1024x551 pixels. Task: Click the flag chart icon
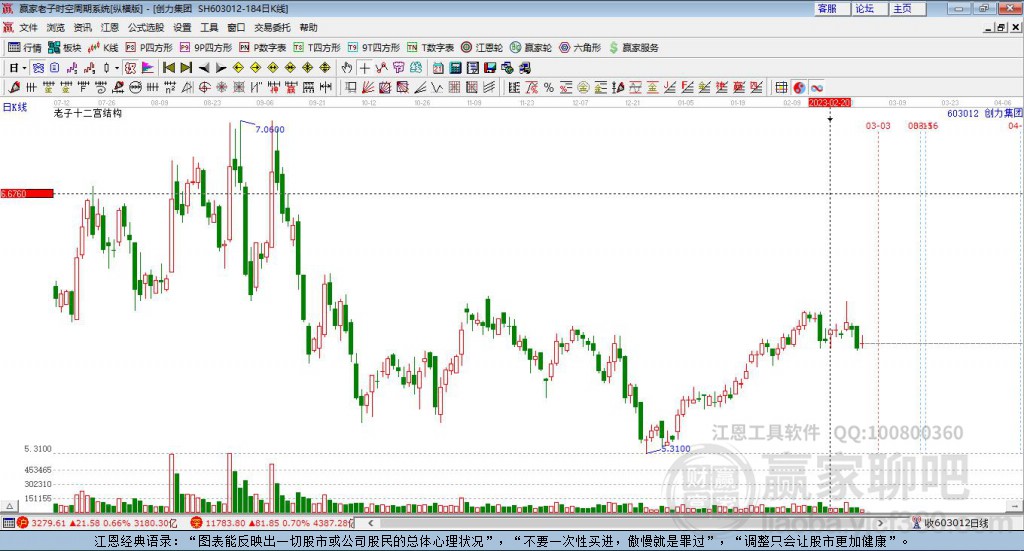(x=148, y=68)
